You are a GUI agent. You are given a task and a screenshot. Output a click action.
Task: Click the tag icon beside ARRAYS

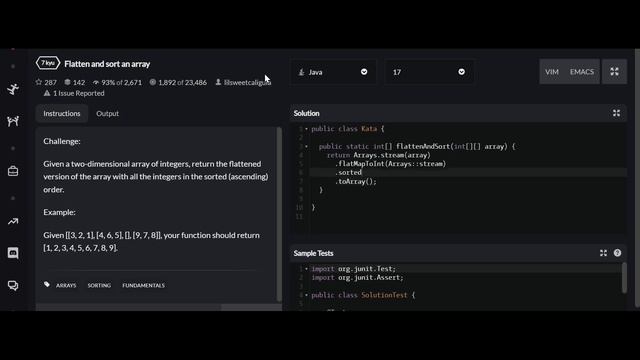coord(47,284)
